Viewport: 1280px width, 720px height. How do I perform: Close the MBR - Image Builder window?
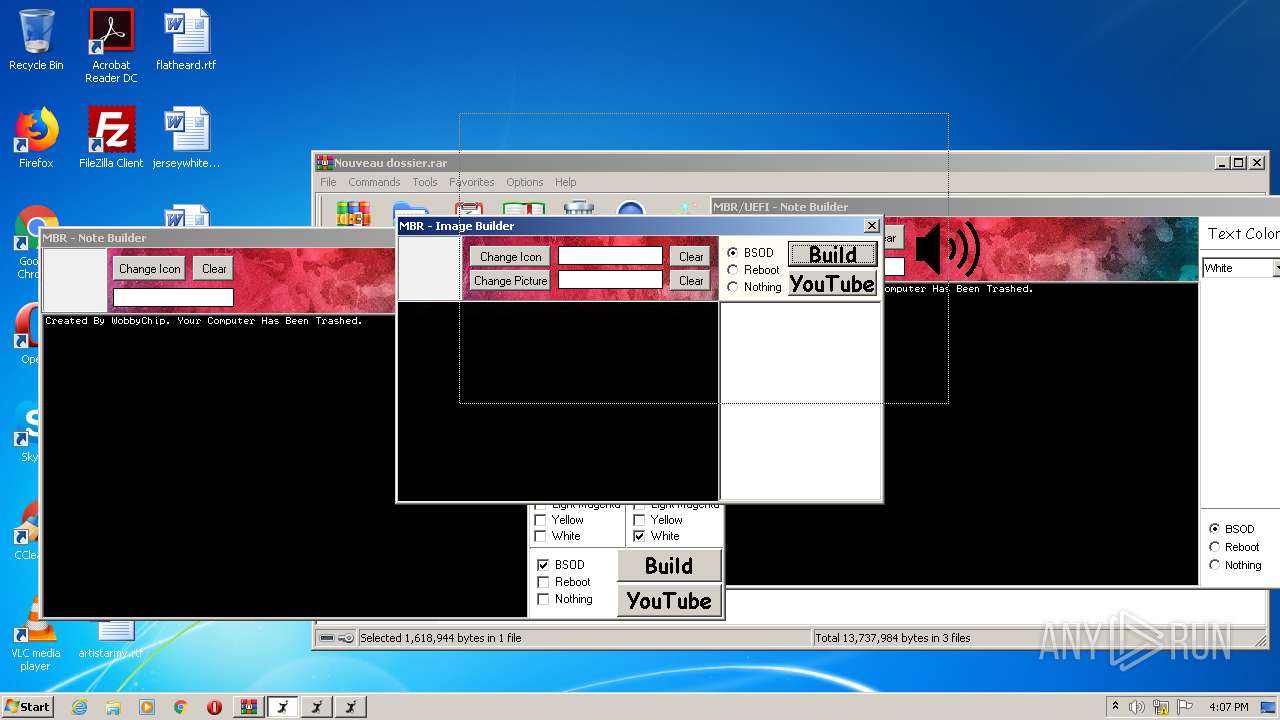871,226
